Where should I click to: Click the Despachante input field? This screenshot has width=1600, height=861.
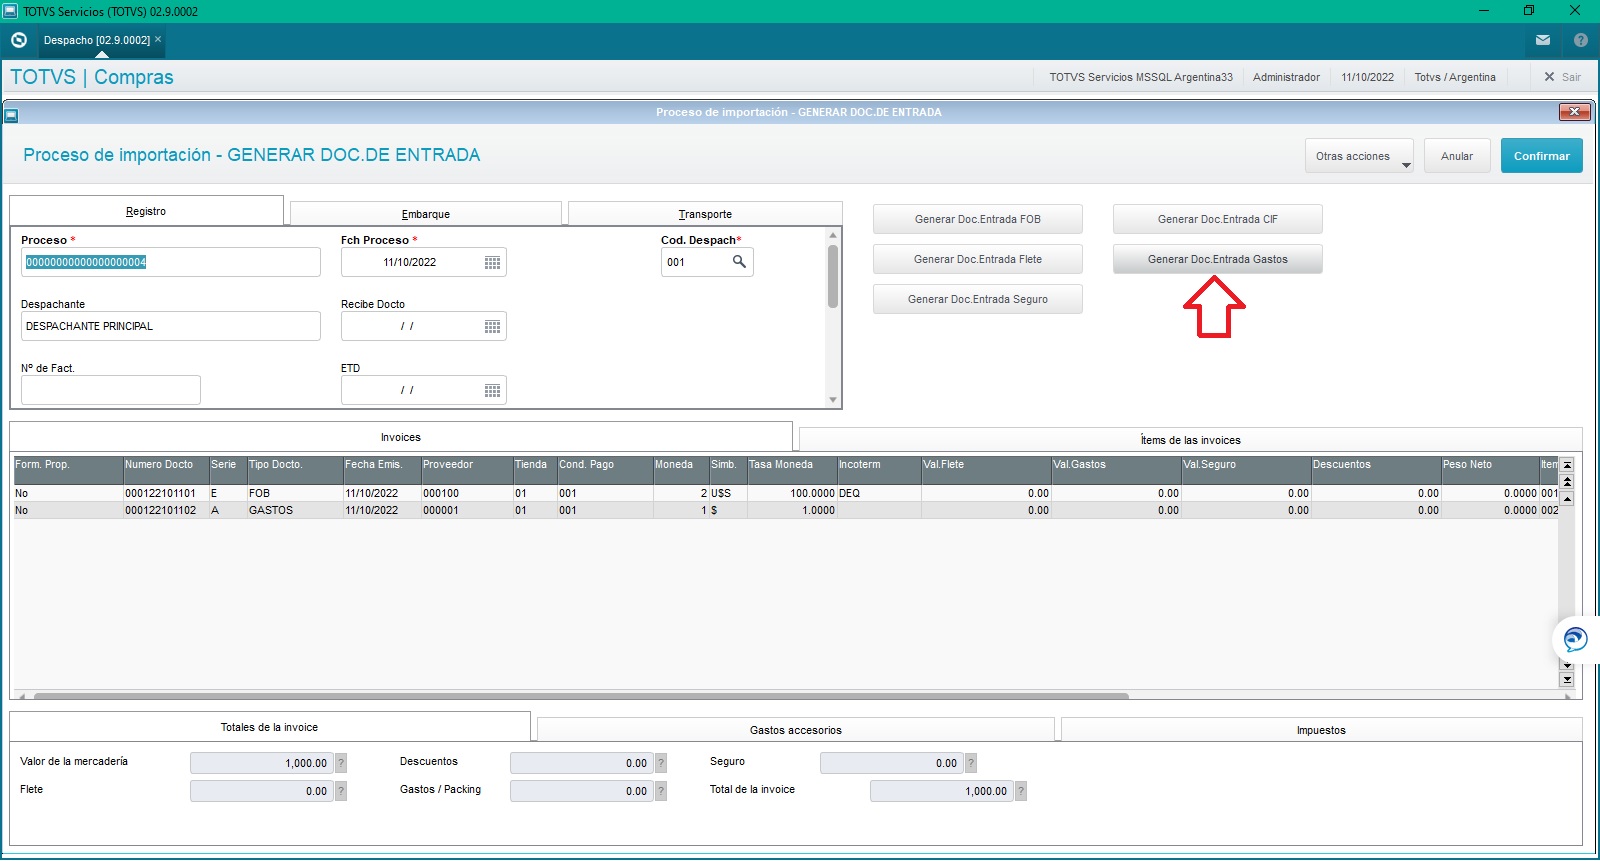point(171,326)
